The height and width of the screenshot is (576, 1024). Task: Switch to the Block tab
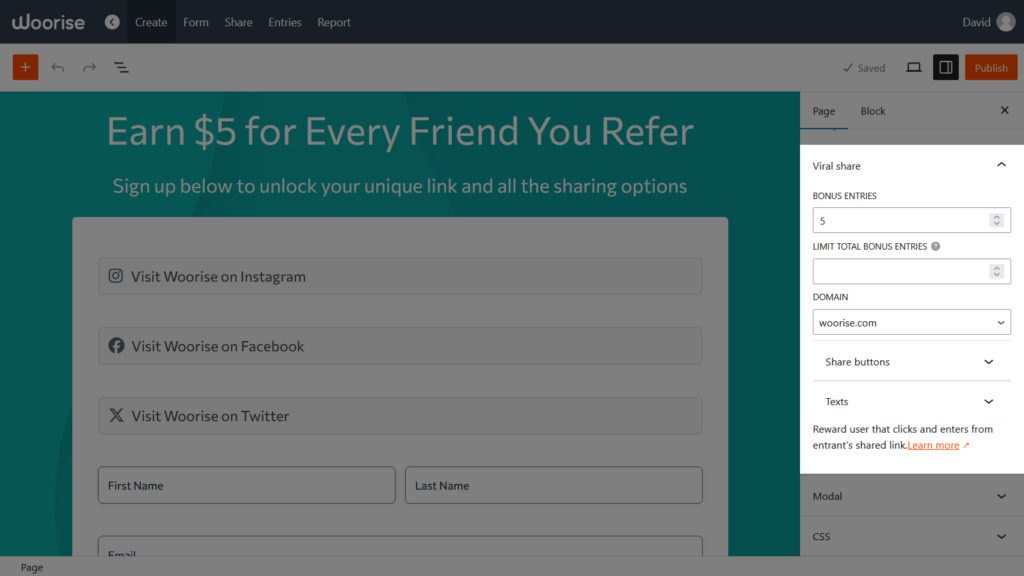[872, 111]
